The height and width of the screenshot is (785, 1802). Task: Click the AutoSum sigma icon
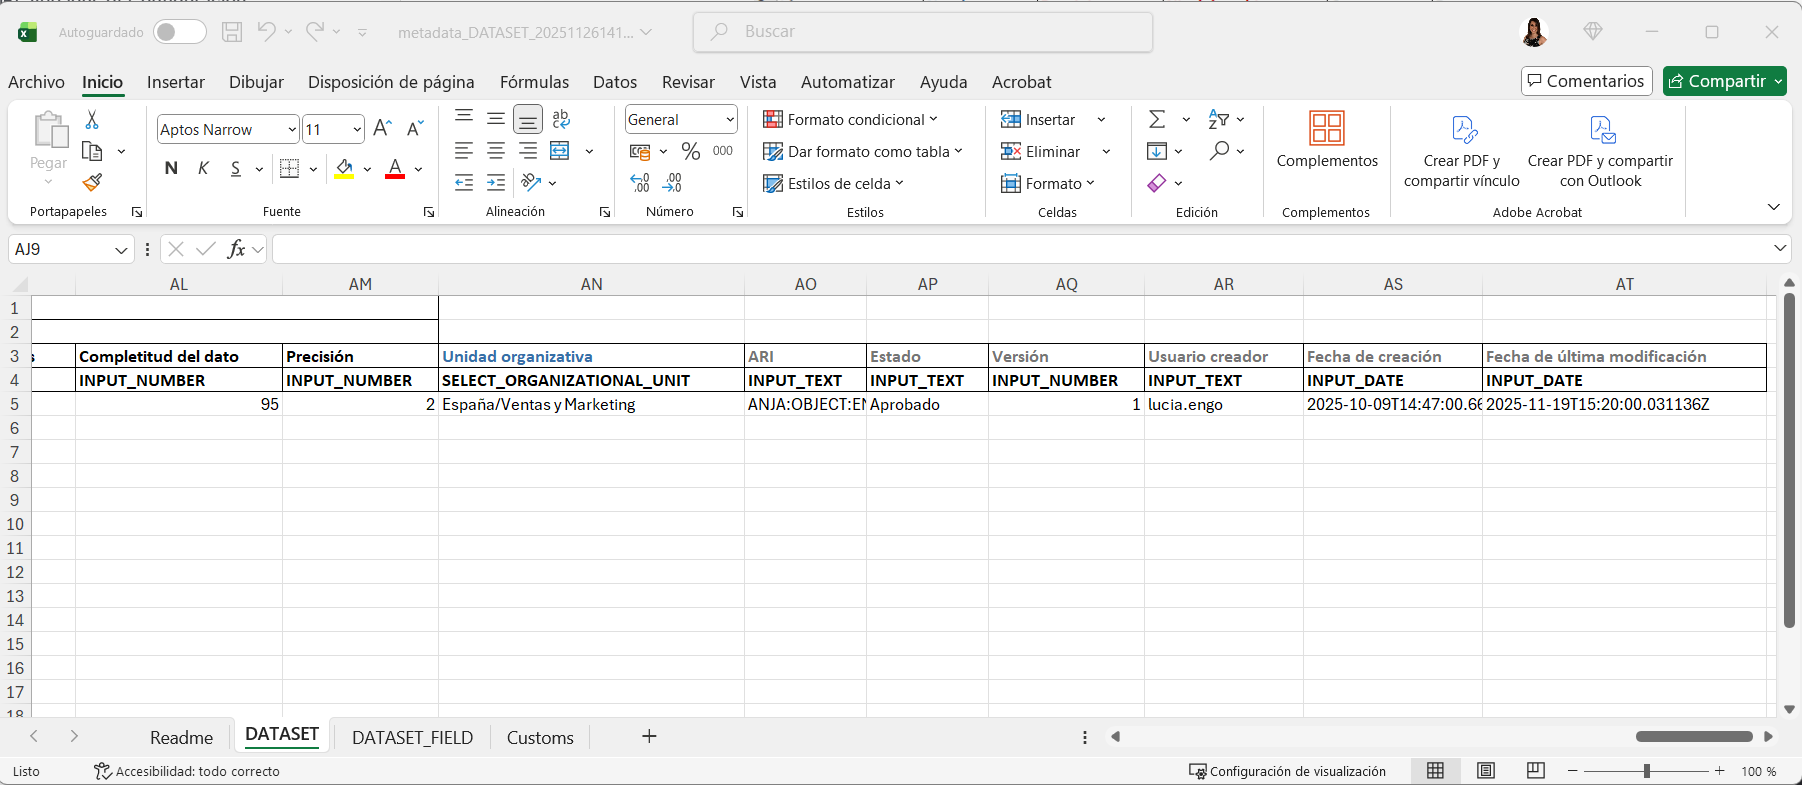[x=1157, y=120]
